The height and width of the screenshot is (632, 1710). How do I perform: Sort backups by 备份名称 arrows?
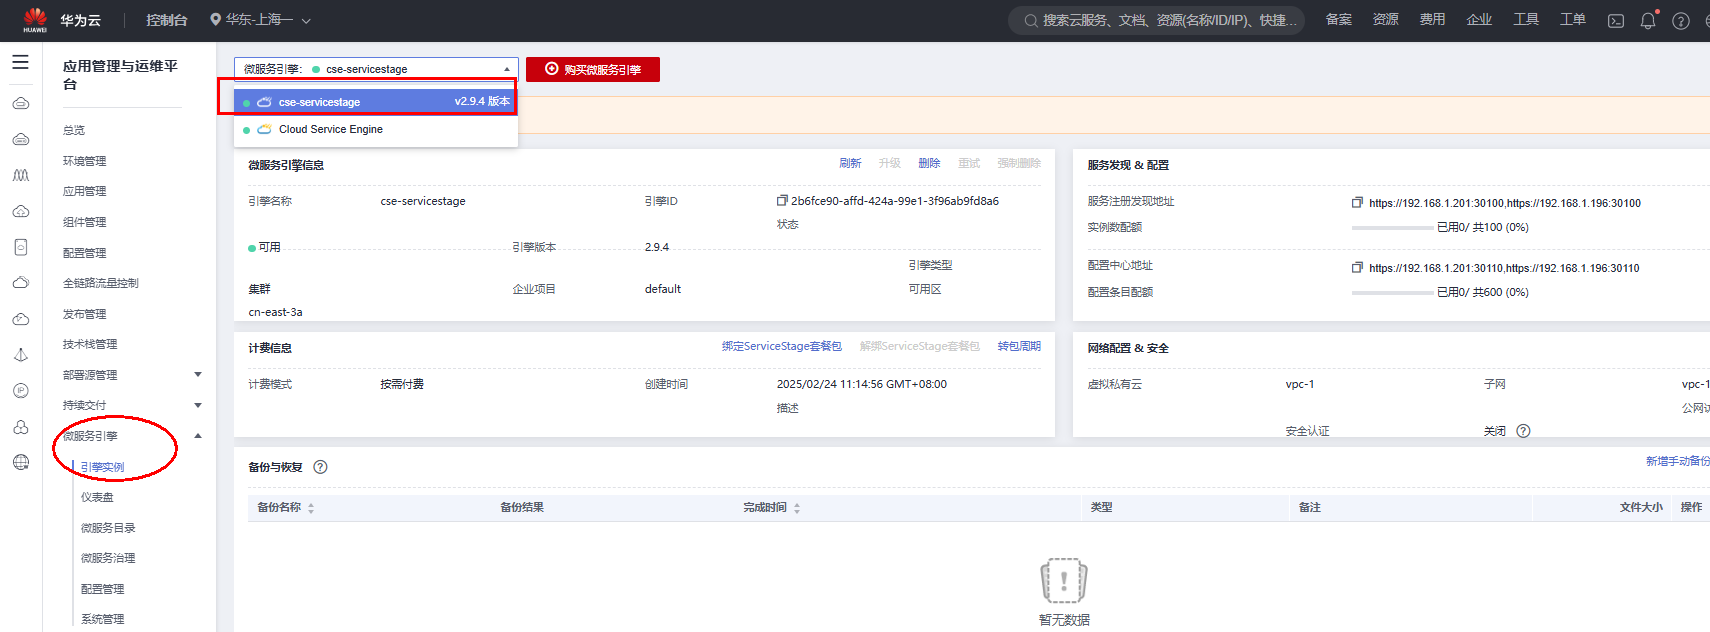point(311,508)
